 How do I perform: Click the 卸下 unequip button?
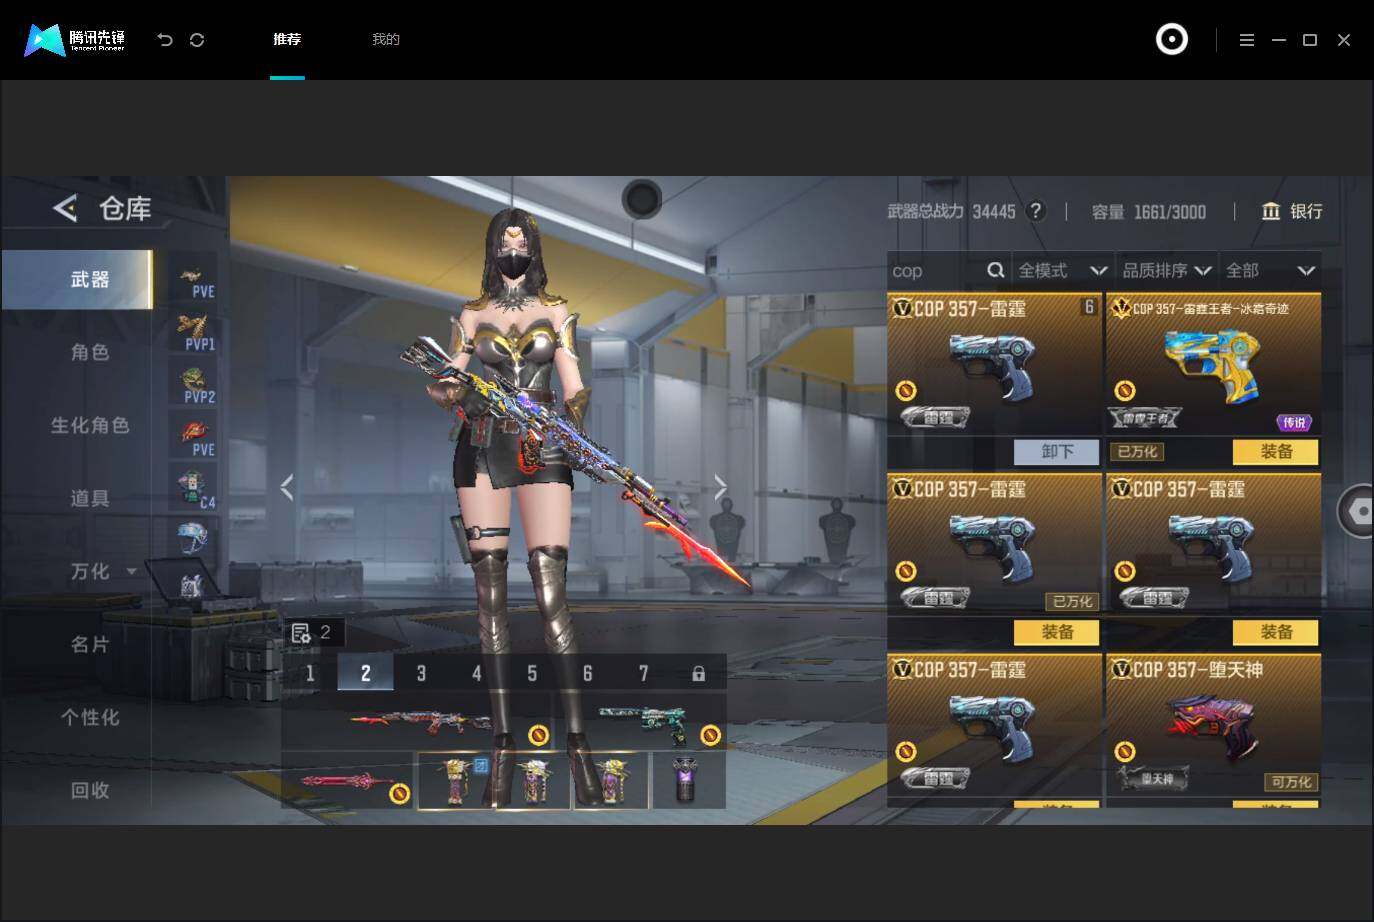(1057, 452)
